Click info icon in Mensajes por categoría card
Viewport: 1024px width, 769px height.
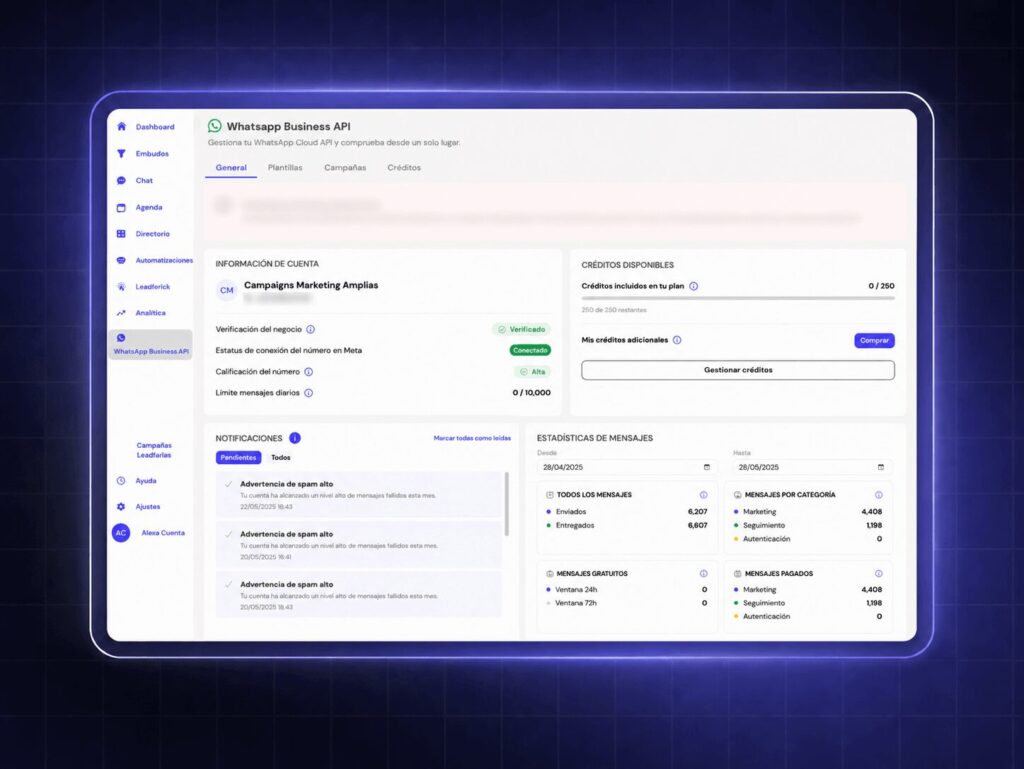pos(878,495)
